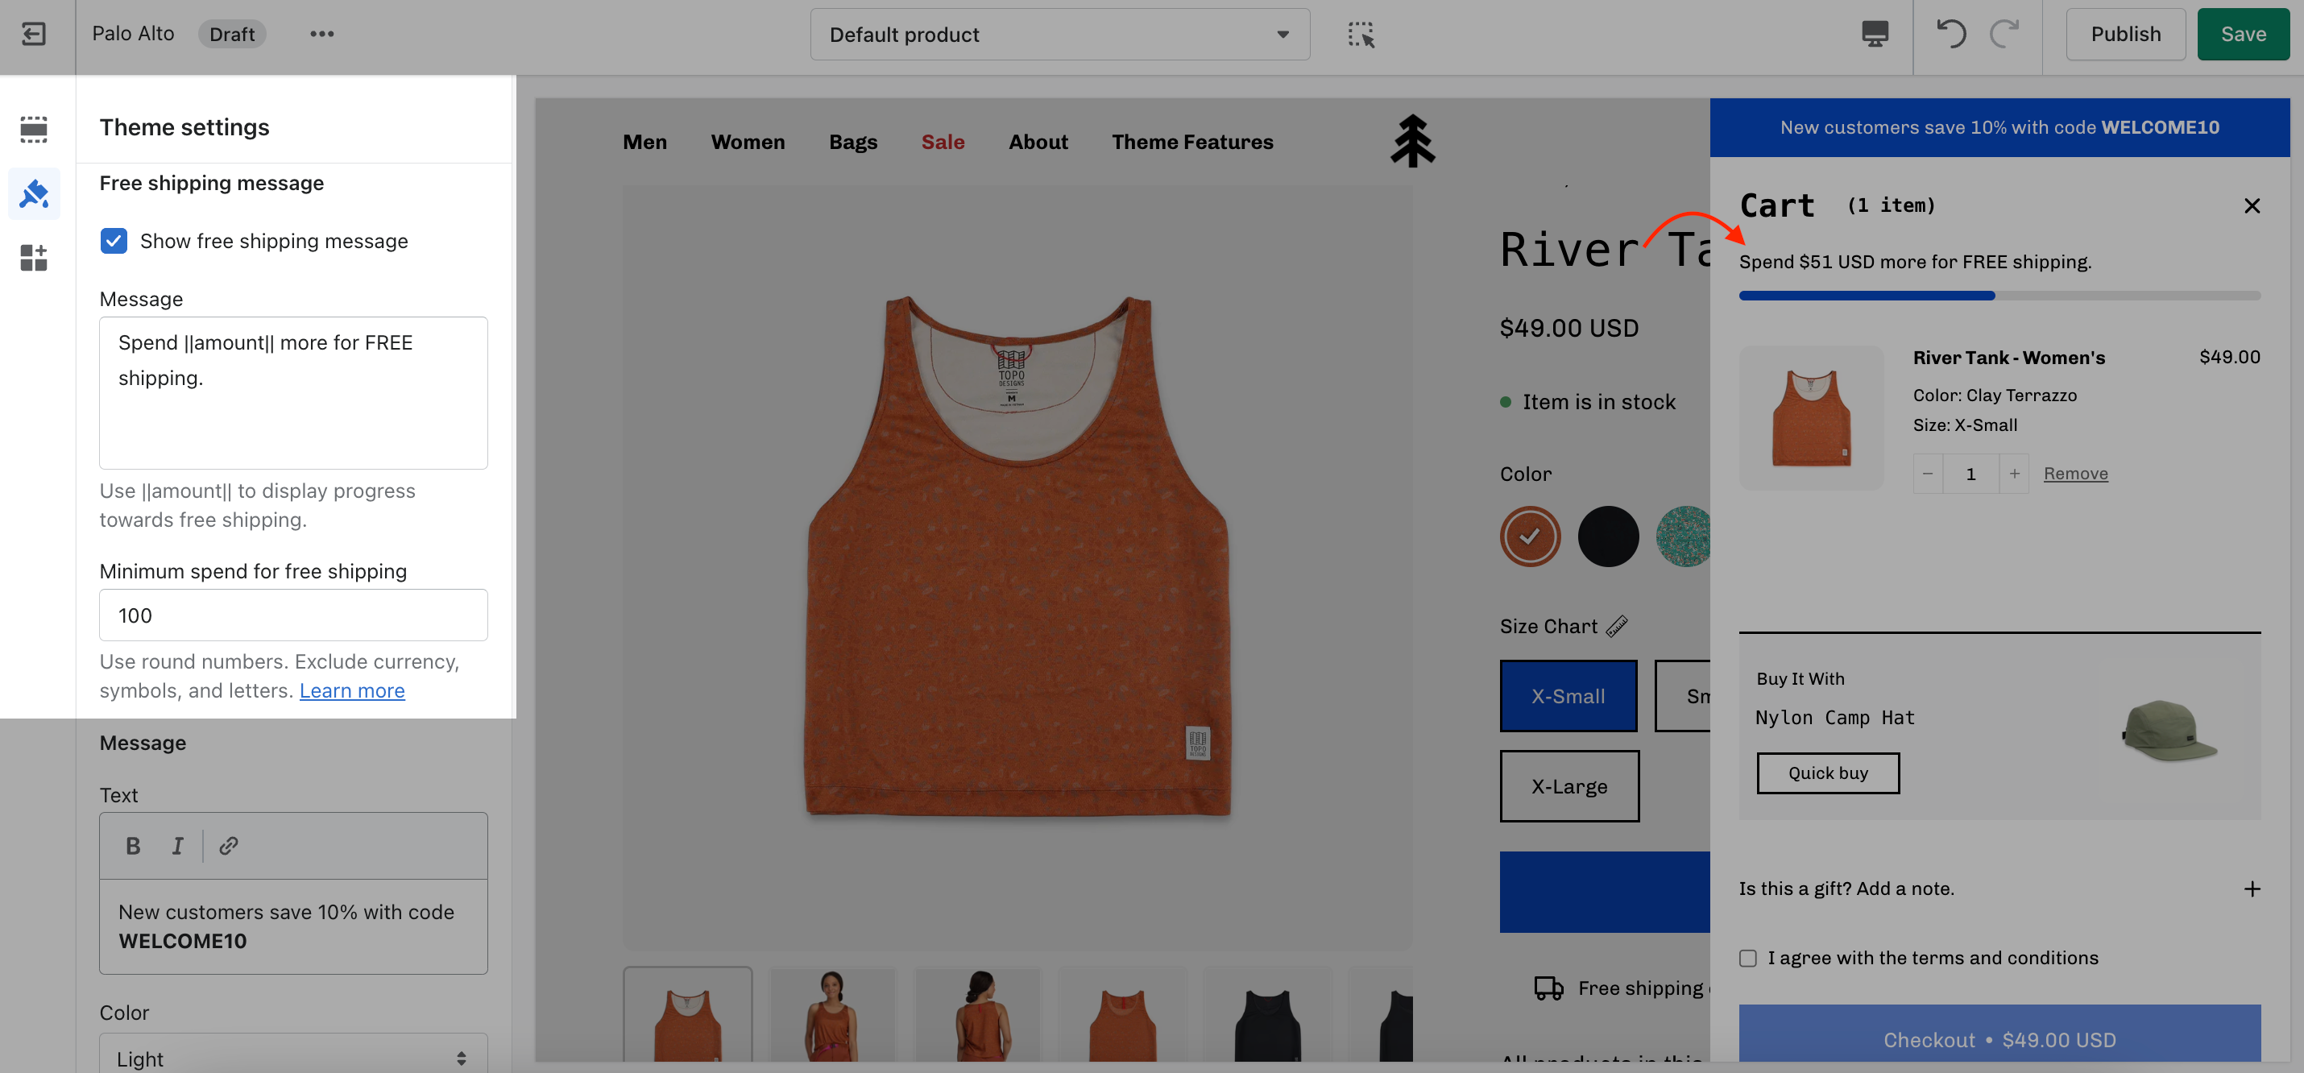Click the italic formatting button
This screenshot has height=1073, width=2304.
(x=177, y=846)
